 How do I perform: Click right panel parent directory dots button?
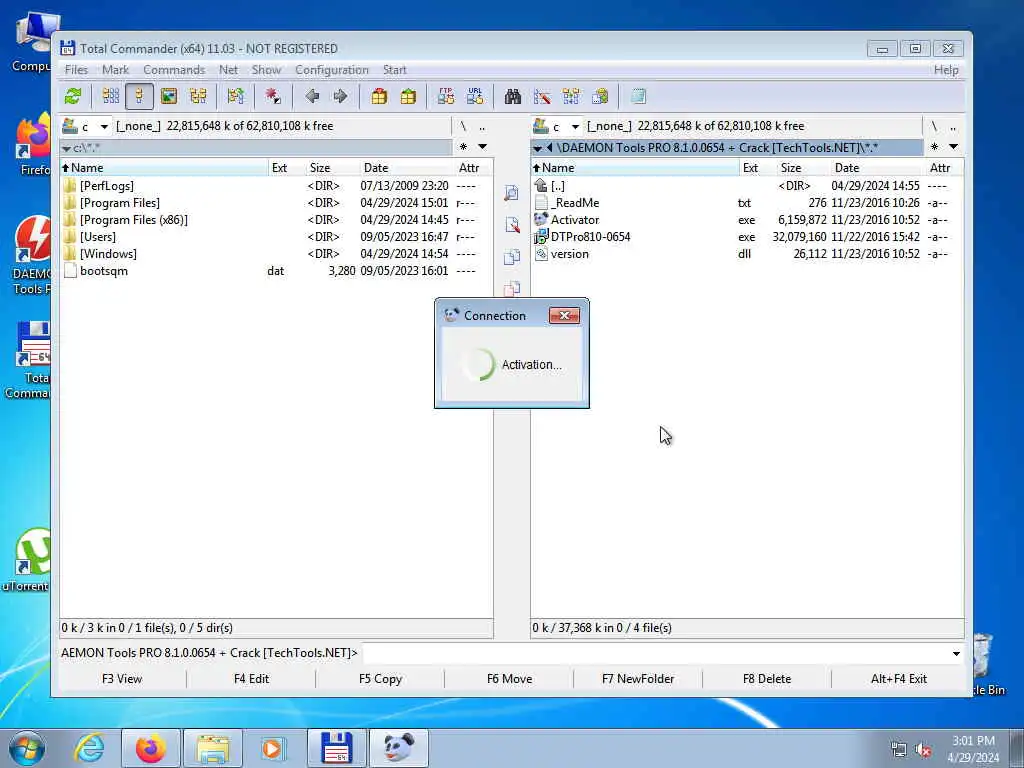953,127
